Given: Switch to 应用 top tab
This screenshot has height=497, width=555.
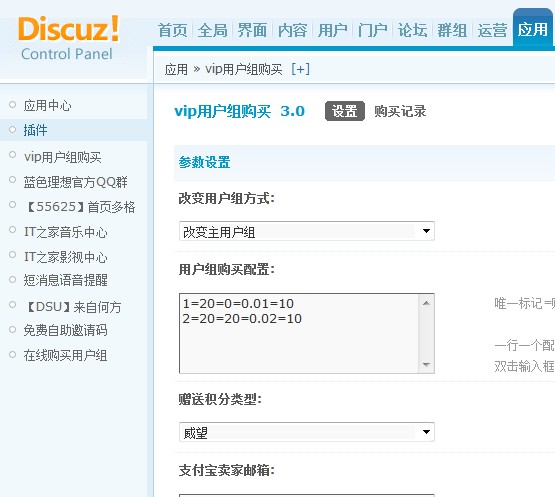Looking at the screenshot, I should pos(532,30).
